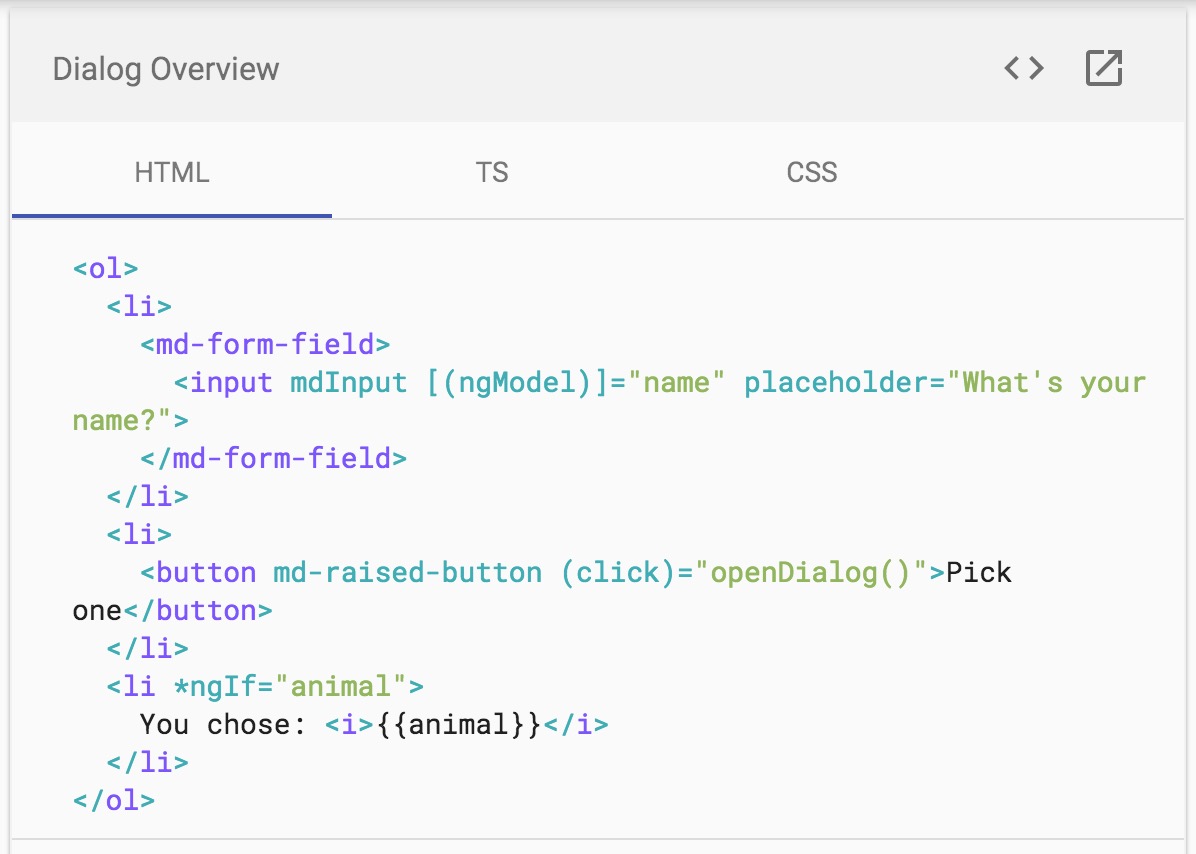Select the md-form-field tag in the code
The width and height of the screenshot is (1196, 854).
pyautogui.click(x=263, y=344)
